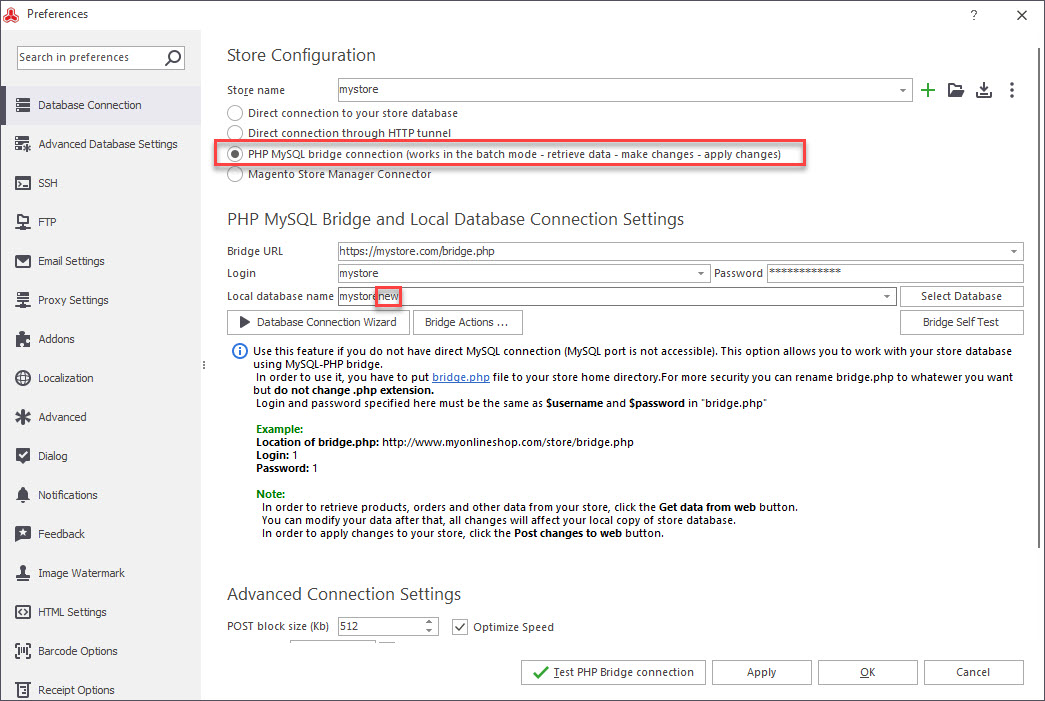Click the vertical scrollbar of settings pane
The width and height of the screenshot is (1045, 701).
tap(1039, 297)
